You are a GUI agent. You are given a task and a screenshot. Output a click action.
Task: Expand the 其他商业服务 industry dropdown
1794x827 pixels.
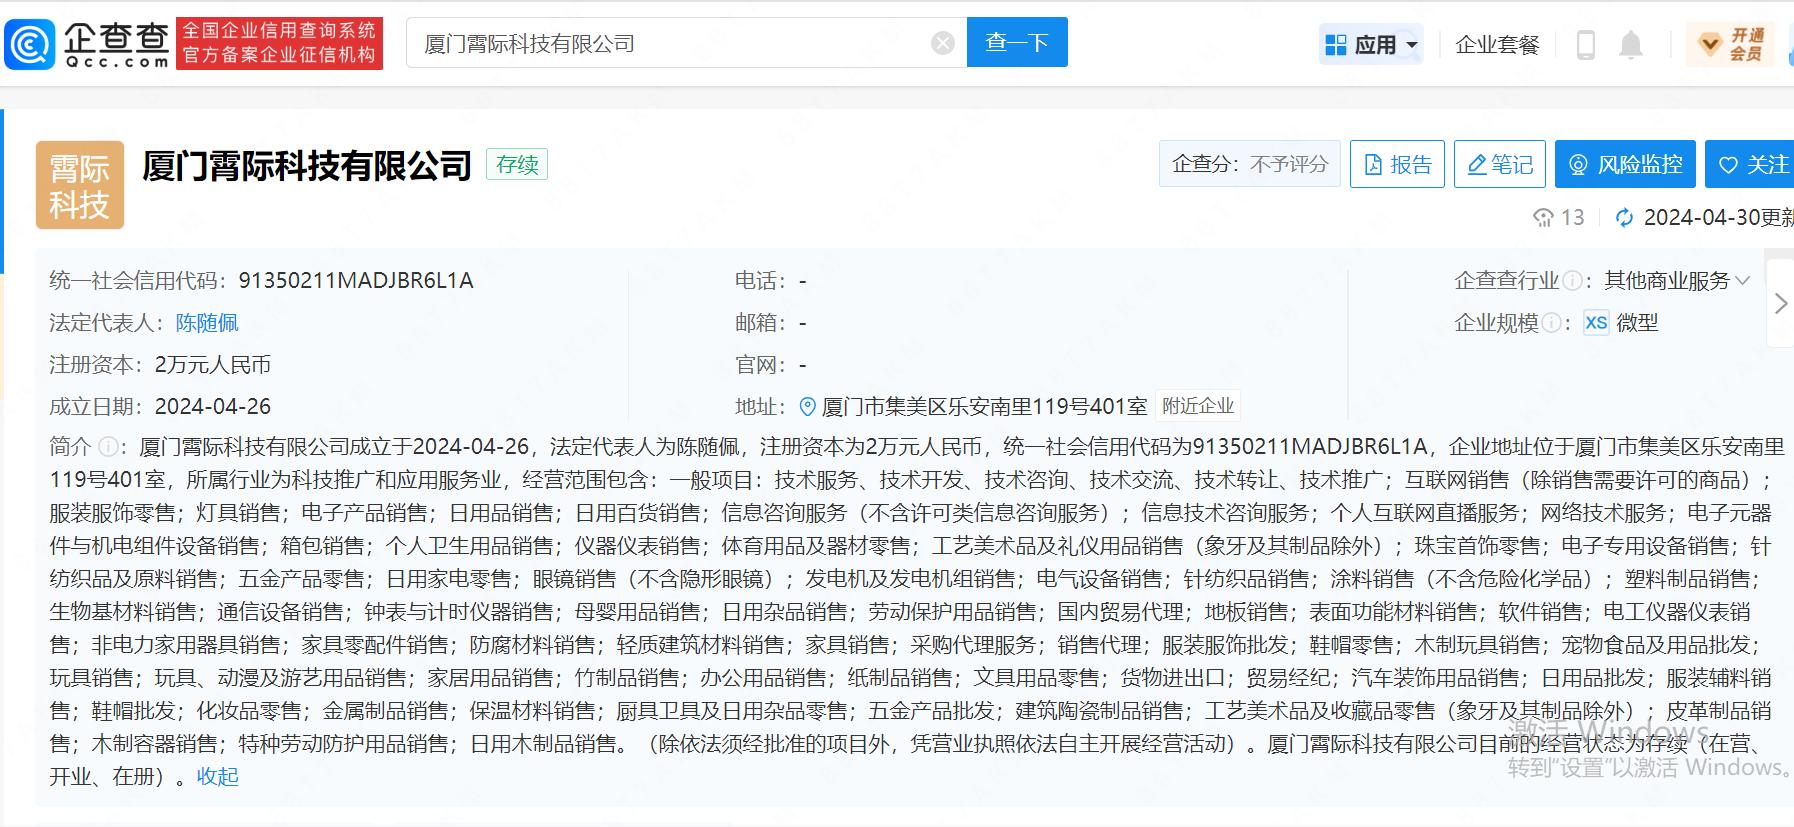click(x=1677, y=281)
